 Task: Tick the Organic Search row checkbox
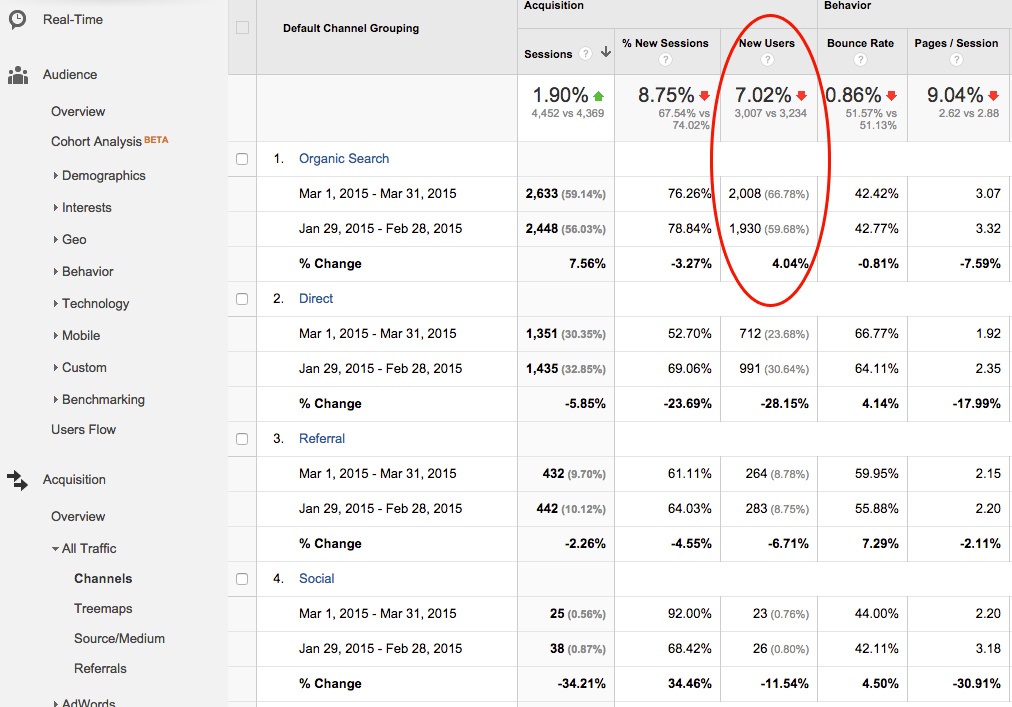pyautogui.click(x=242, y=159)
